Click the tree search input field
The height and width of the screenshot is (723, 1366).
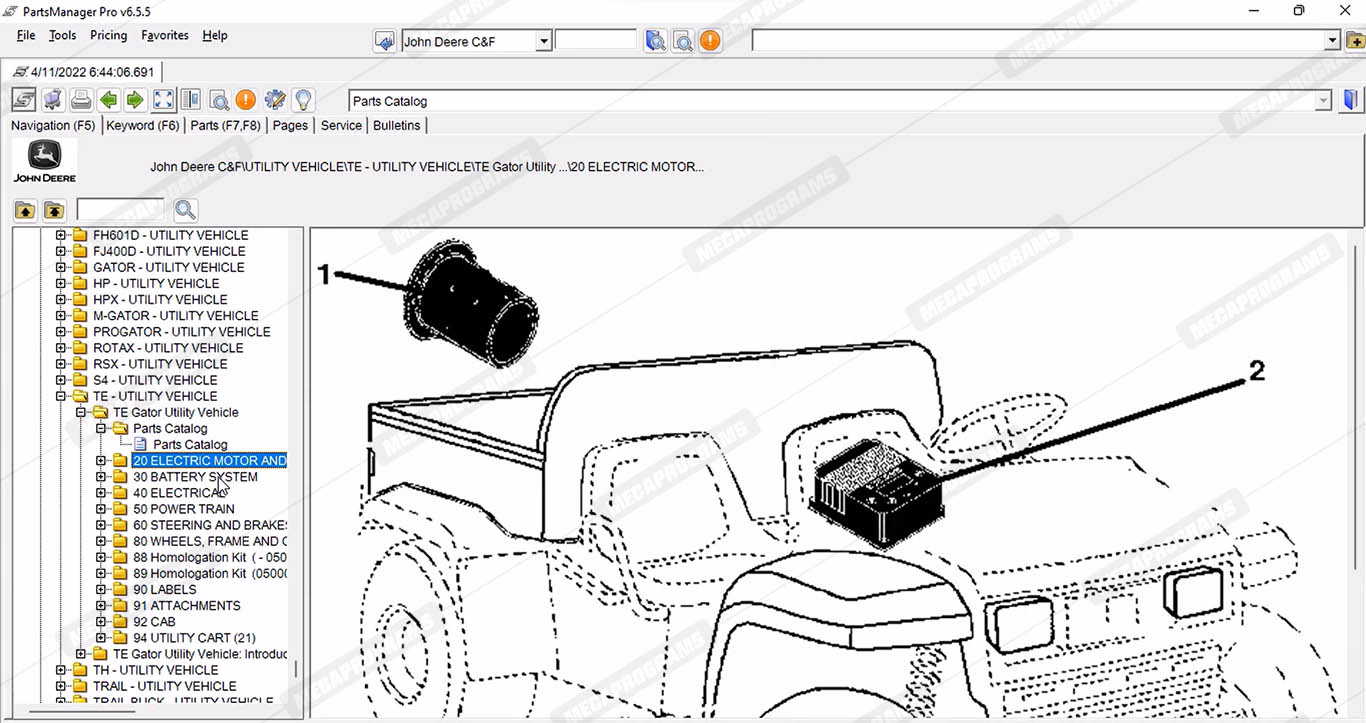(121, 210)
